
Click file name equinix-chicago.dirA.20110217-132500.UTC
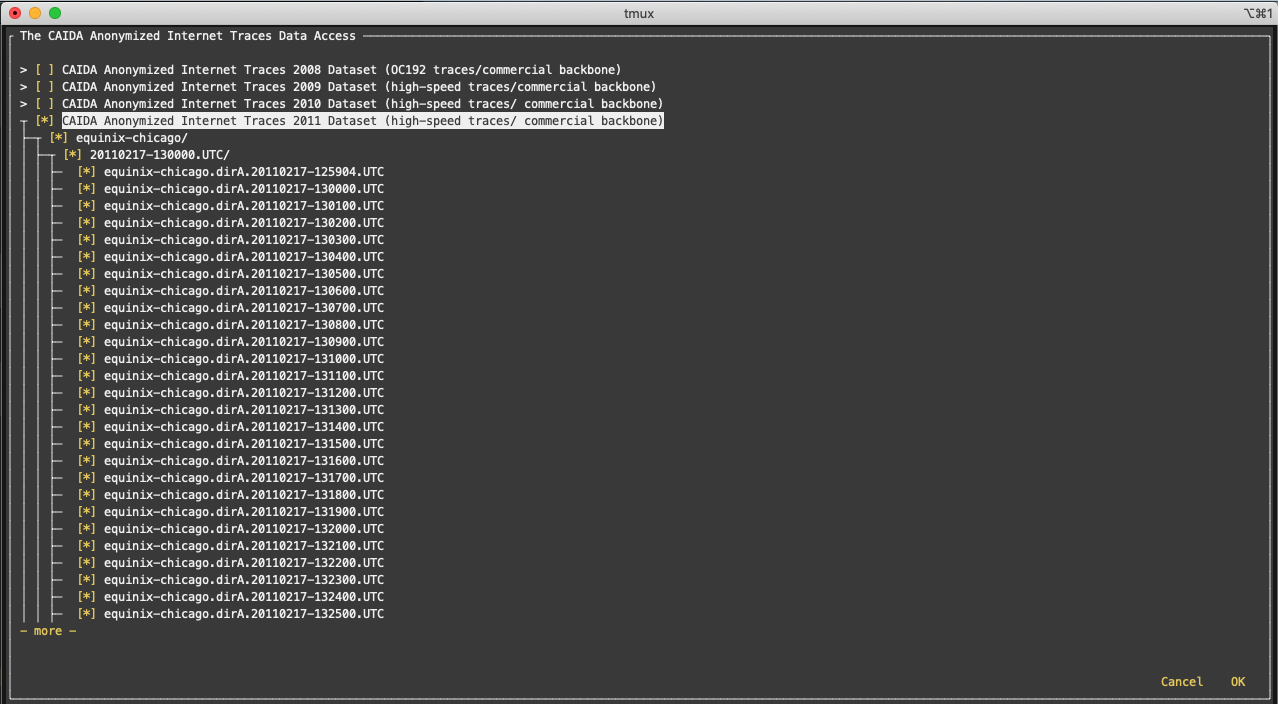tap(244, 614)
